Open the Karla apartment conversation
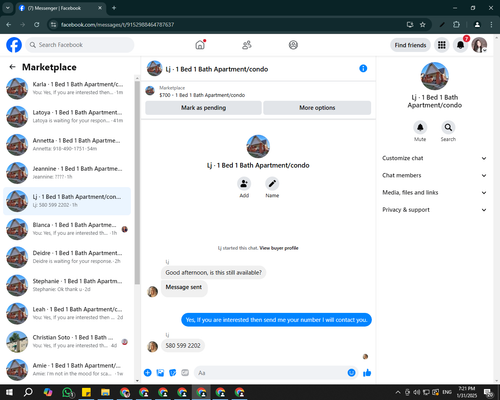The height and width of the screenshot is (400, 500). point(67,88)
